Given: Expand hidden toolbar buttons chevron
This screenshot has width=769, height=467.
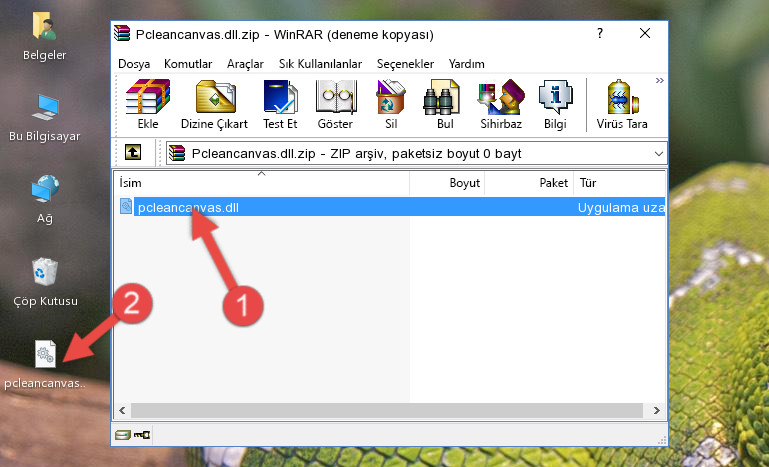Looking at the screenshot, I should pos(660,80).
